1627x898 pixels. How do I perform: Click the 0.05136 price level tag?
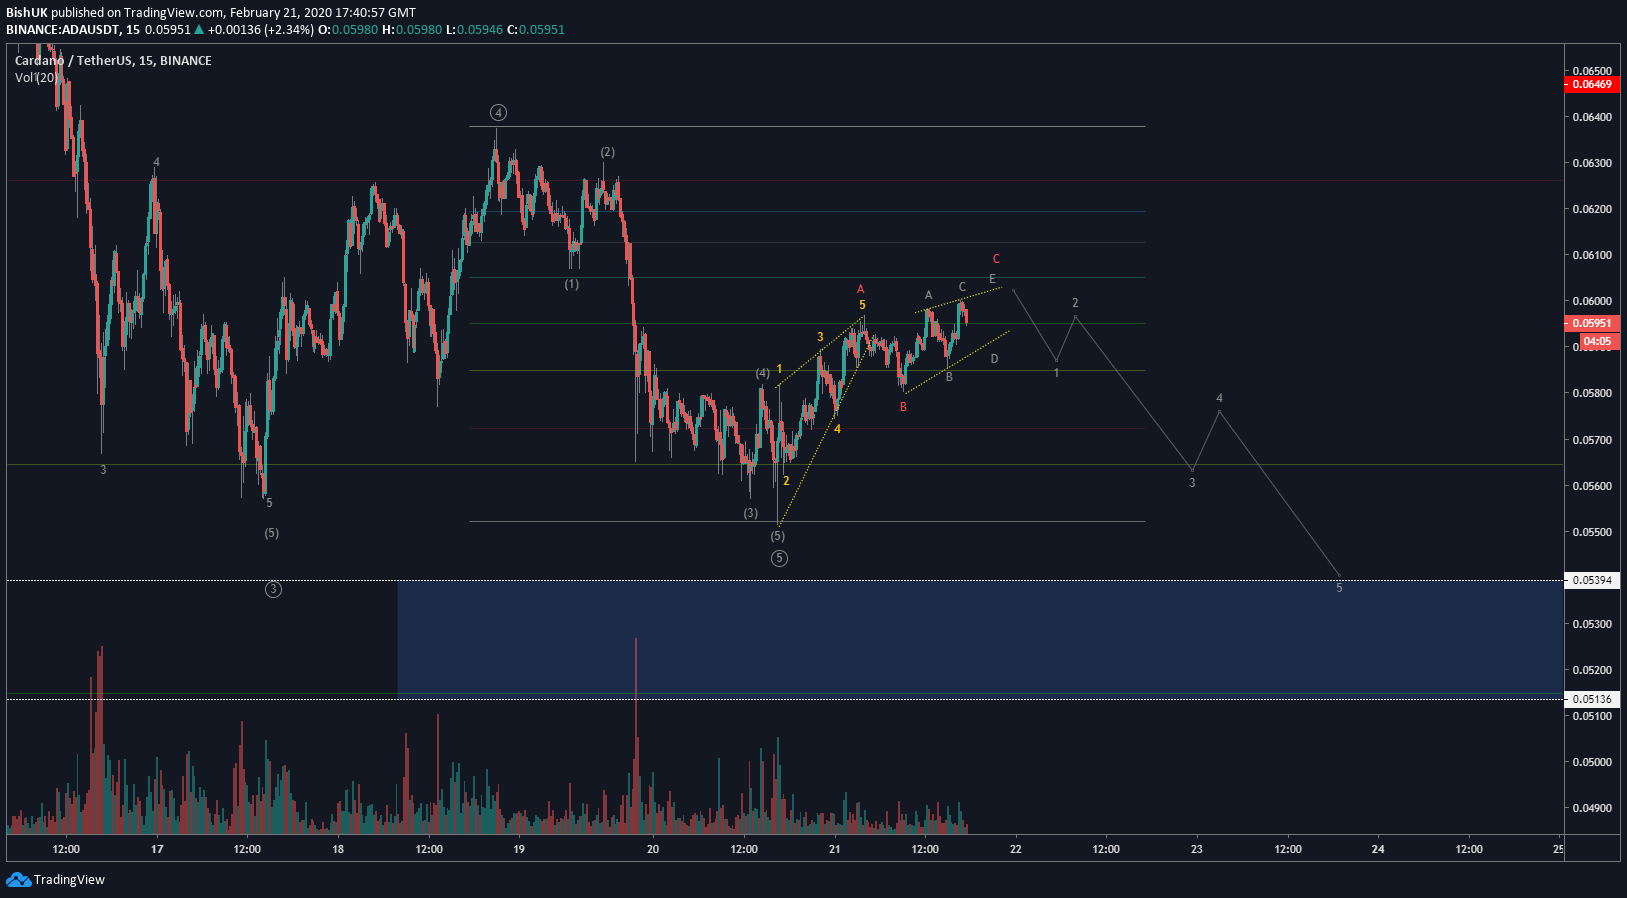point(1591,699)
